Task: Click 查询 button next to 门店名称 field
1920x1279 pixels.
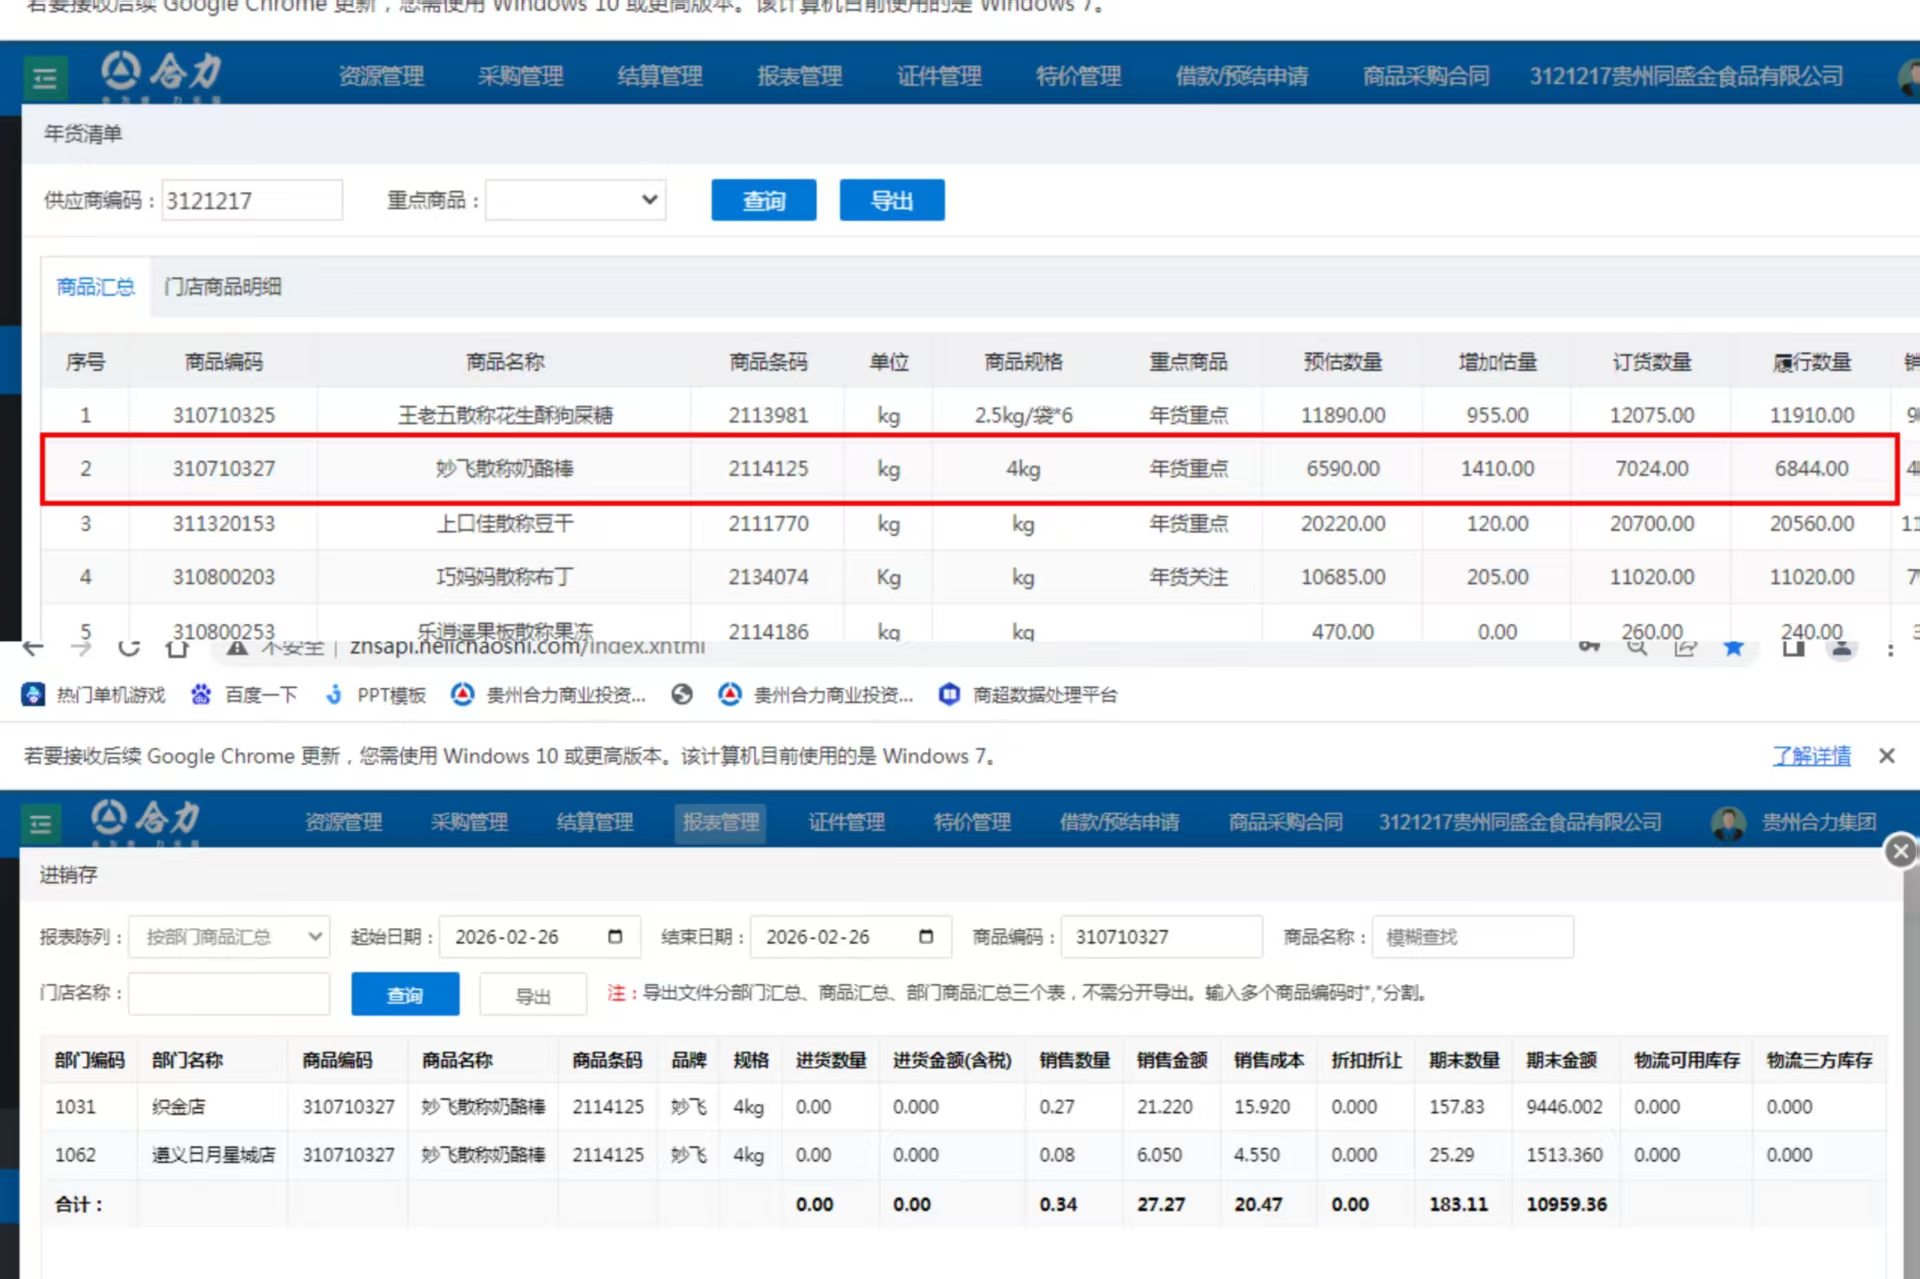Action: [x=405, y=995]
